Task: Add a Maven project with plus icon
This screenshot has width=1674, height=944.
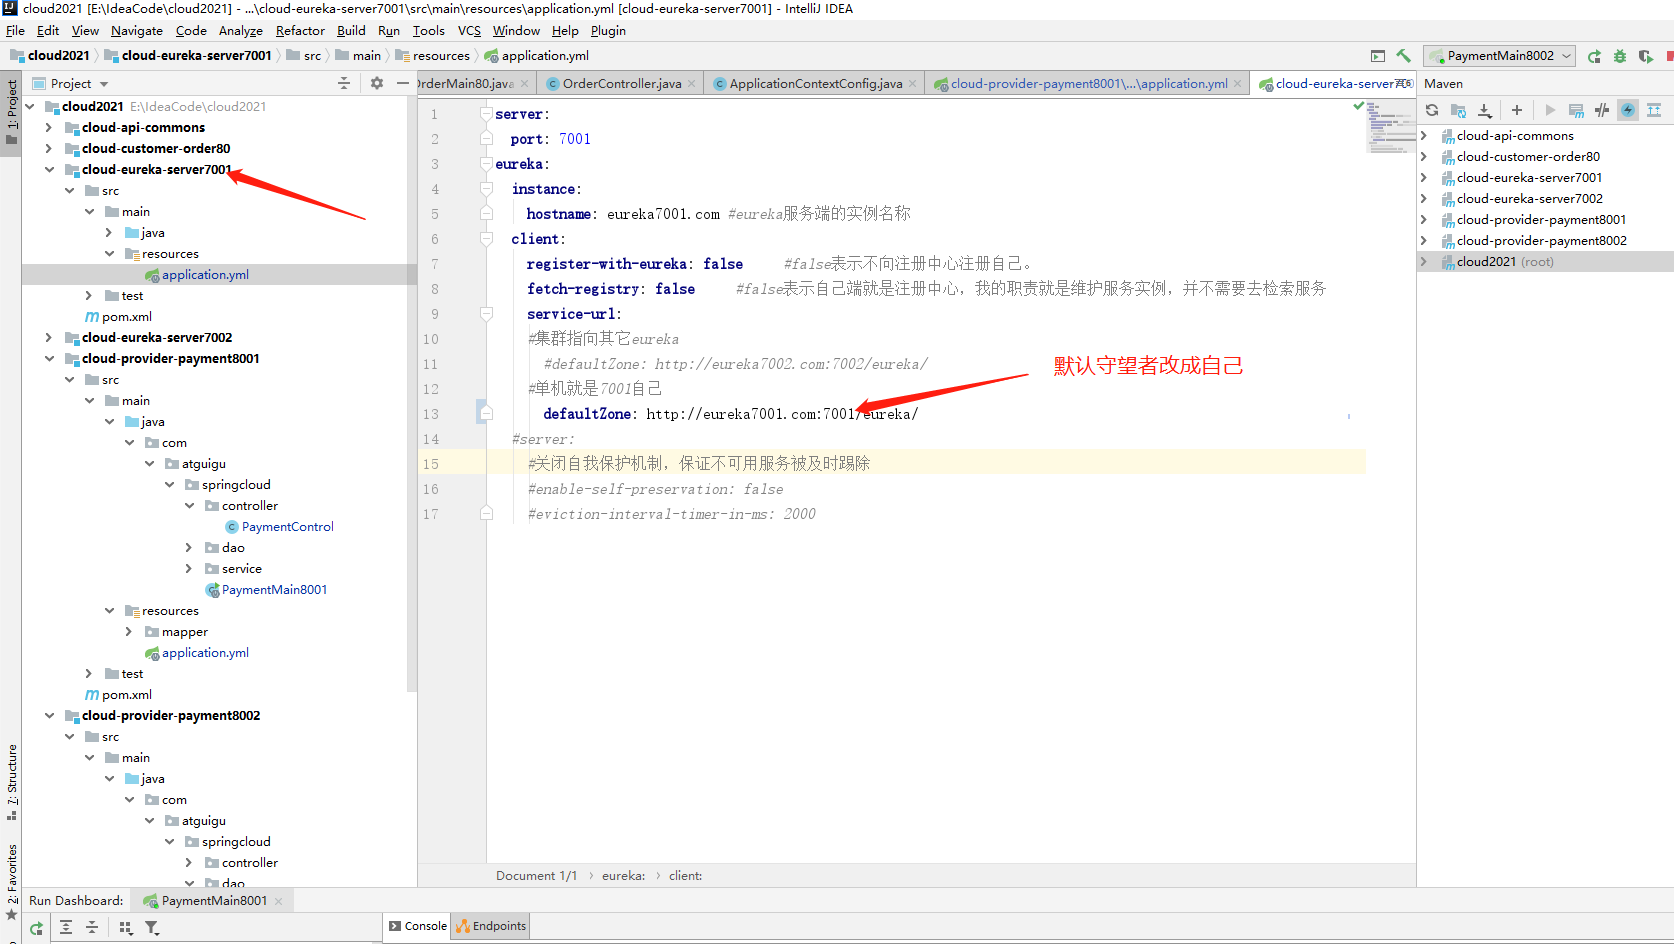Action: click(1517, 110)
